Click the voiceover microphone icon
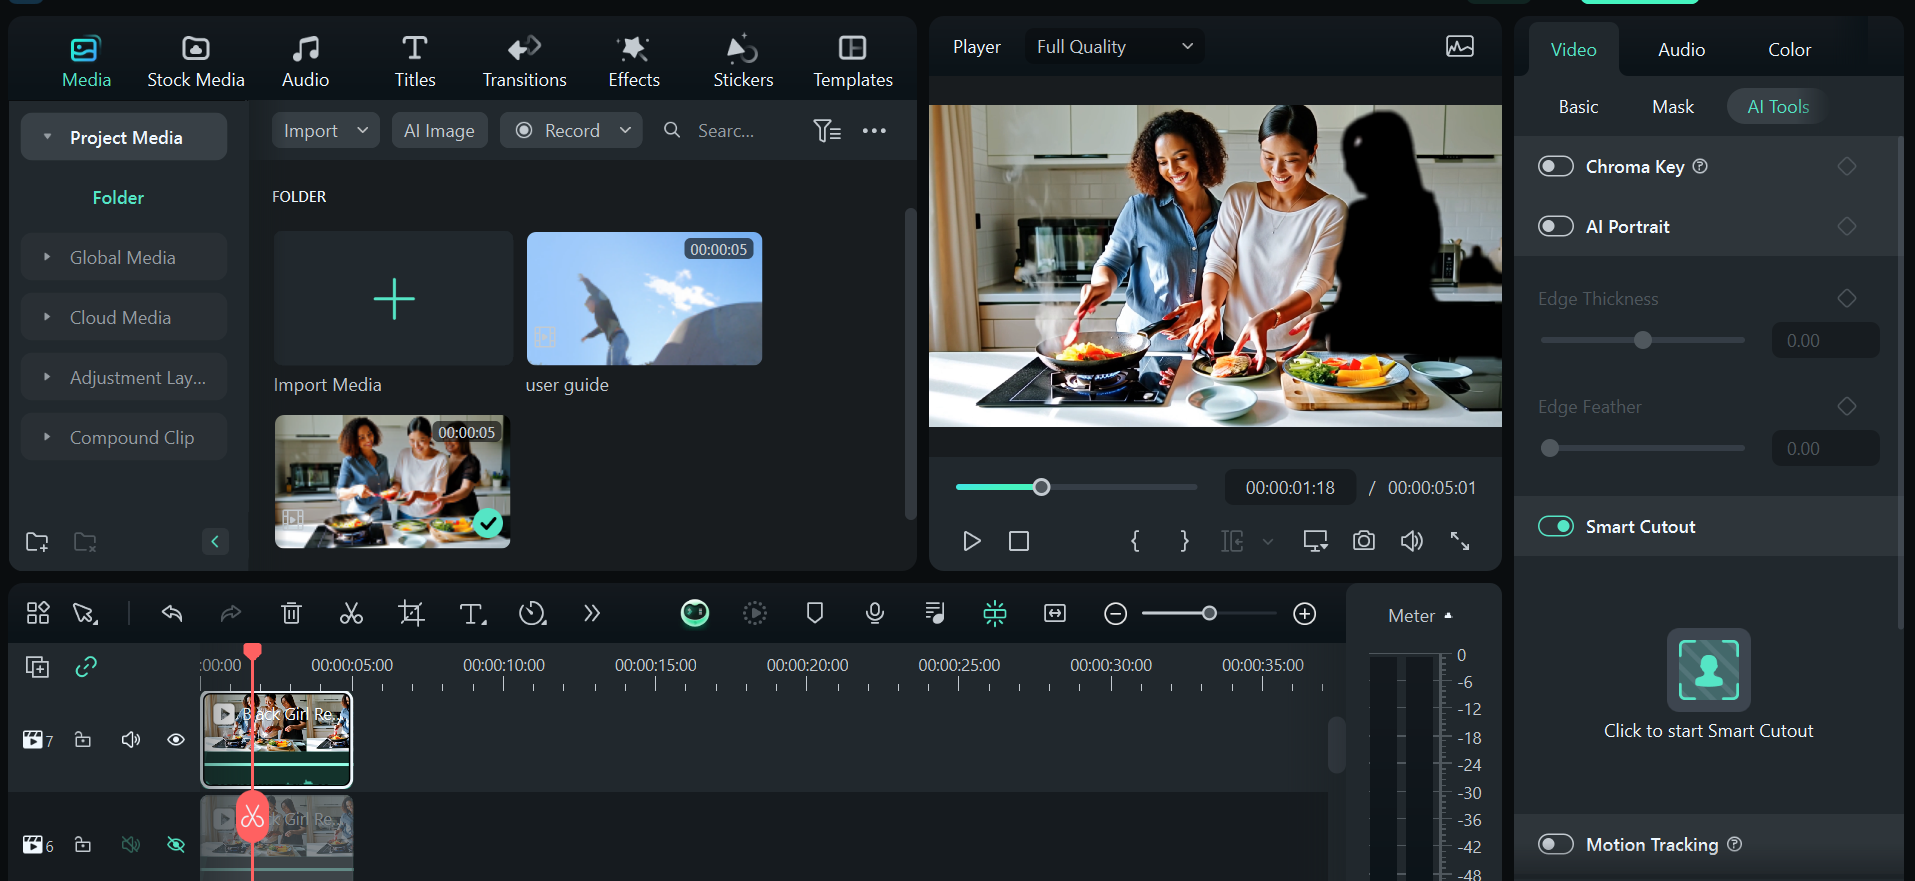Viewport: 1915px width, 881px height. tap(875, 613)
